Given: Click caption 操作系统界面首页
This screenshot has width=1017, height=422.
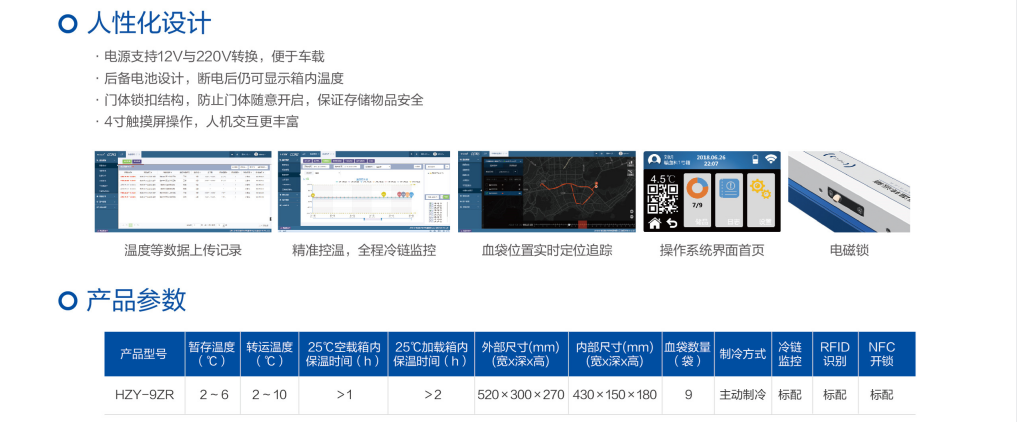Looking at the screenshot, I should 712,250.
